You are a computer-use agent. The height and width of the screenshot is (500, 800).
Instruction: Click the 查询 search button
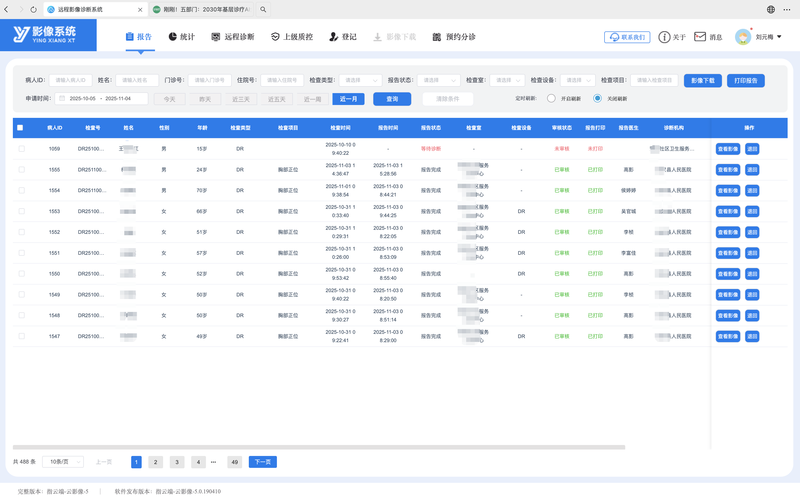click(x=392, y=99)
